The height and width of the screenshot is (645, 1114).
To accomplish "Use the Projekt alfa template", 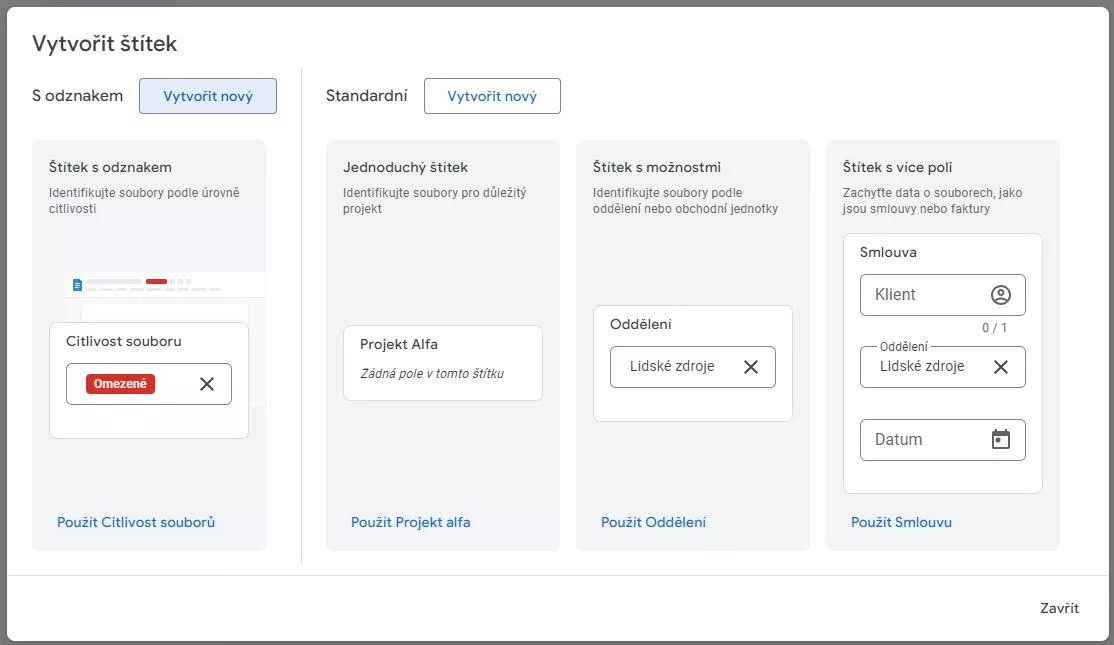I will click(x=411, y=522).
